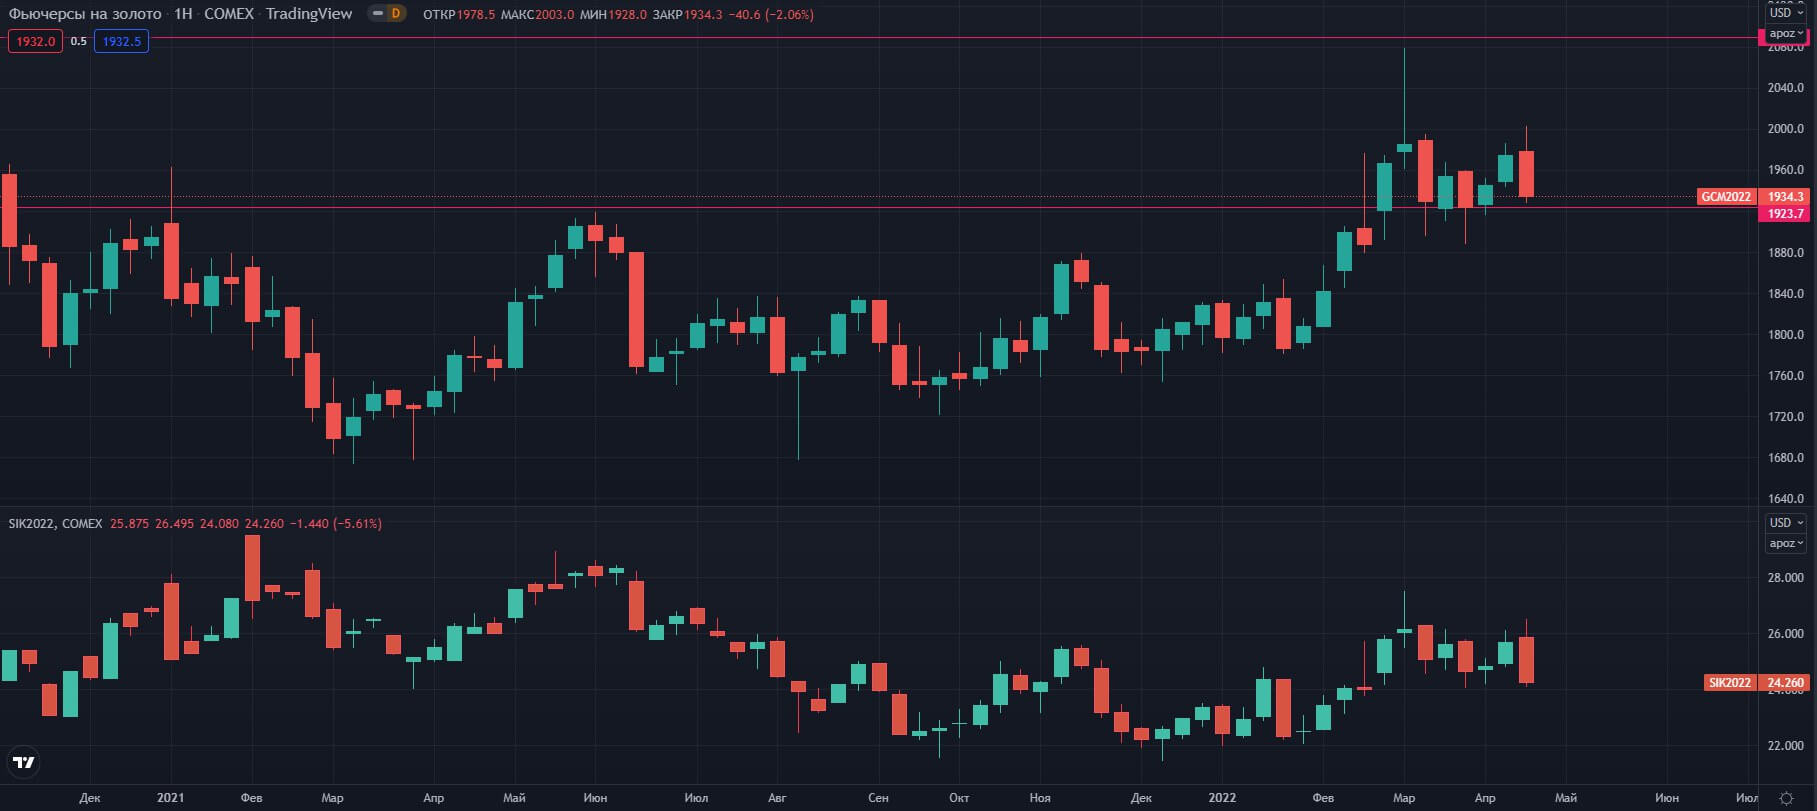Screen dimensions: 1817x811
Task: Click the 22.000 level on silver price scale
Action: tap(1786, 746)
